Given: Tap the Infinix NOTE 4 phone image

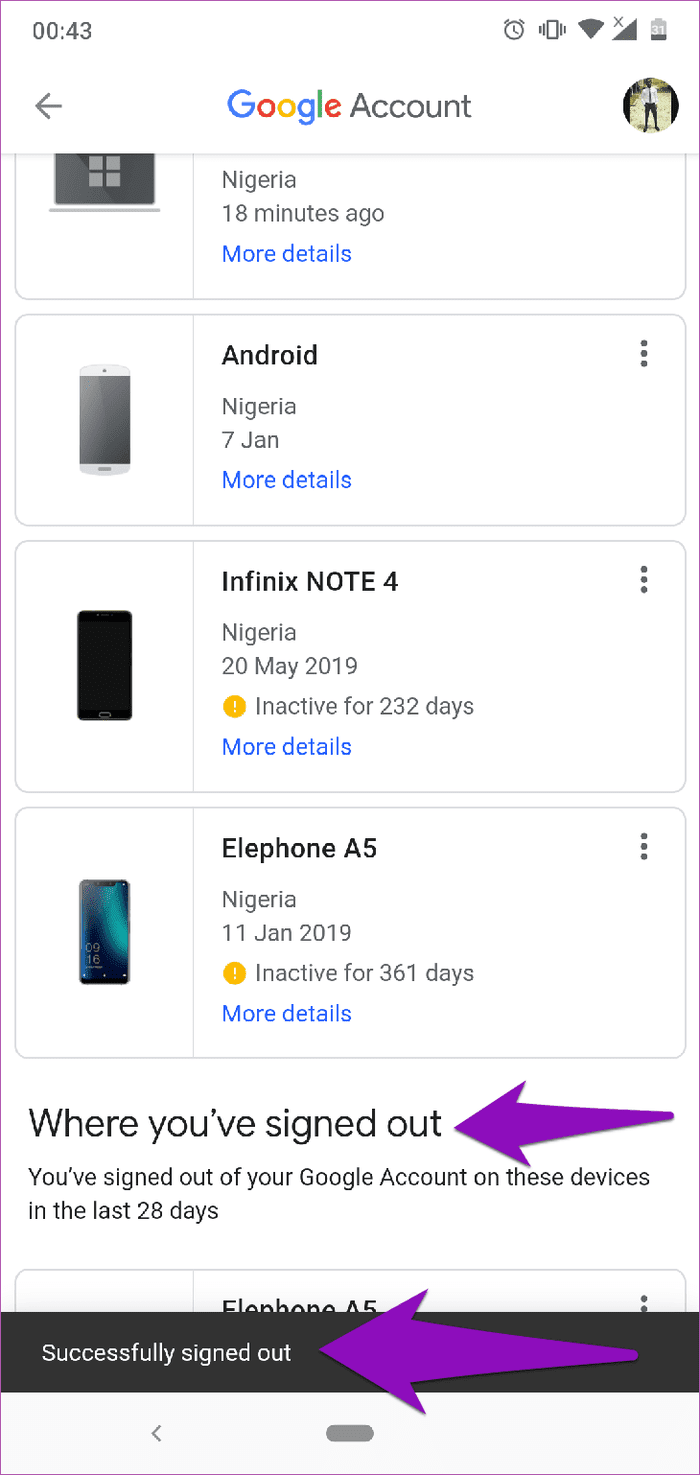Looking at the screenshot, I should [105, 666].
